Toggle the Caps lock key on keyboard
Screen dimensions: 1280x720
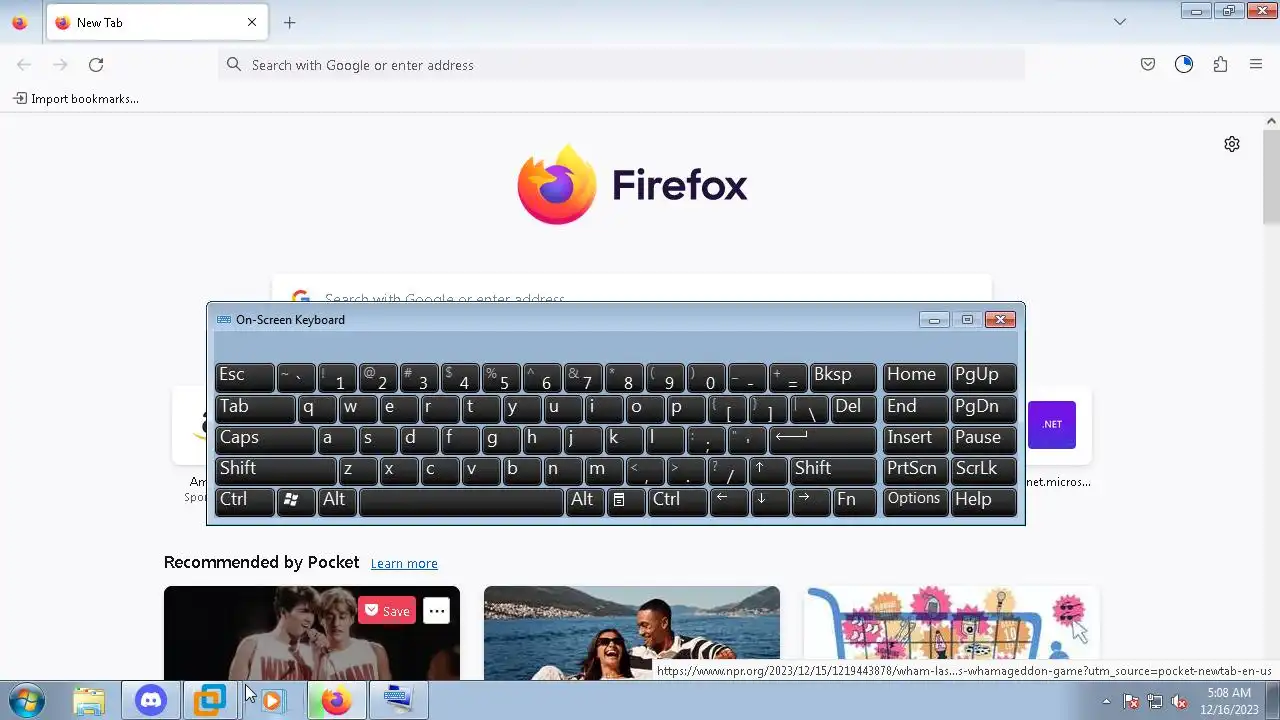(x=265, y=439)
